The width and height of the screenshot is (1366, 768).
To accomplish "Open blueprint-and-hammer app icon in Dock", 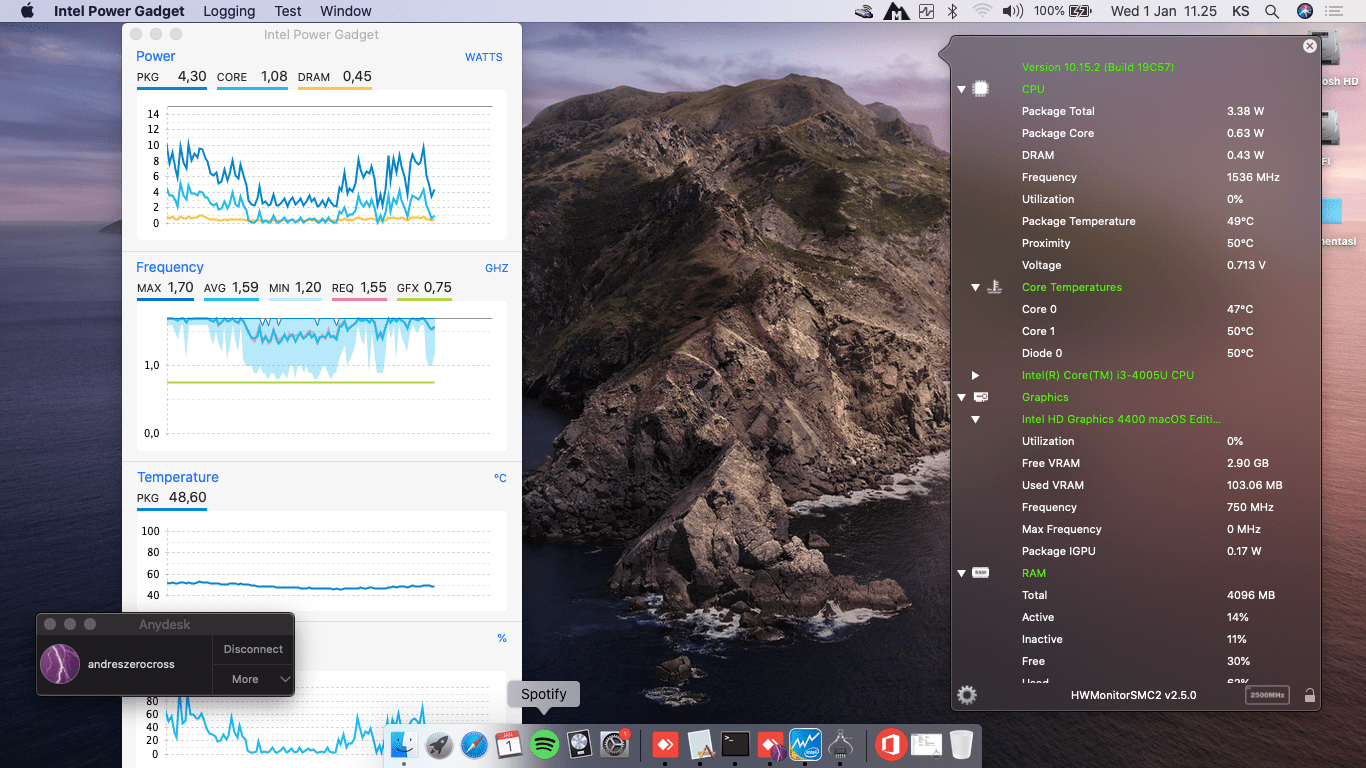I will (x=700, y=744).
